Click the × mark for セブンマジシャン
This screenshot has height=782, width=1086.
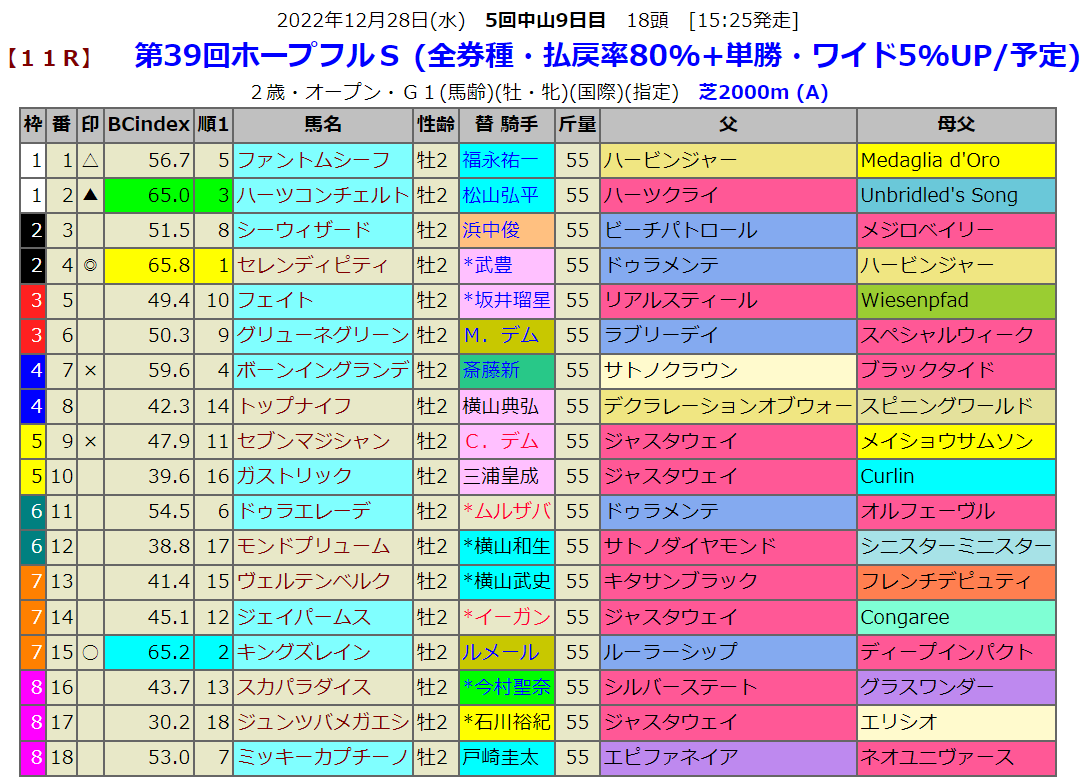pos(90,441)
